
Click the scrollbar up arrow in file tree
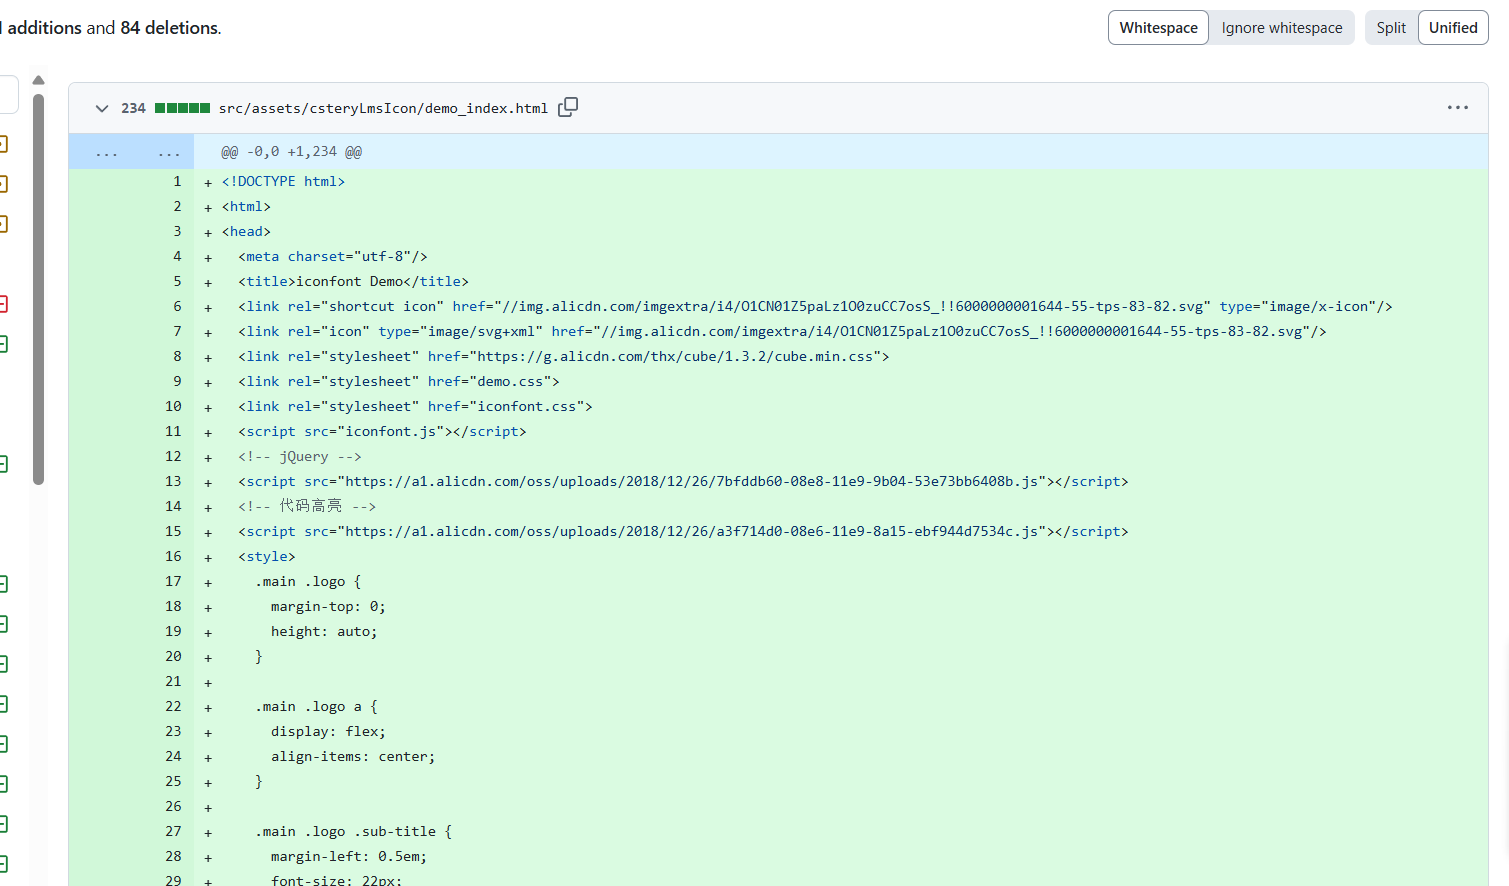(x=38, y=80)
